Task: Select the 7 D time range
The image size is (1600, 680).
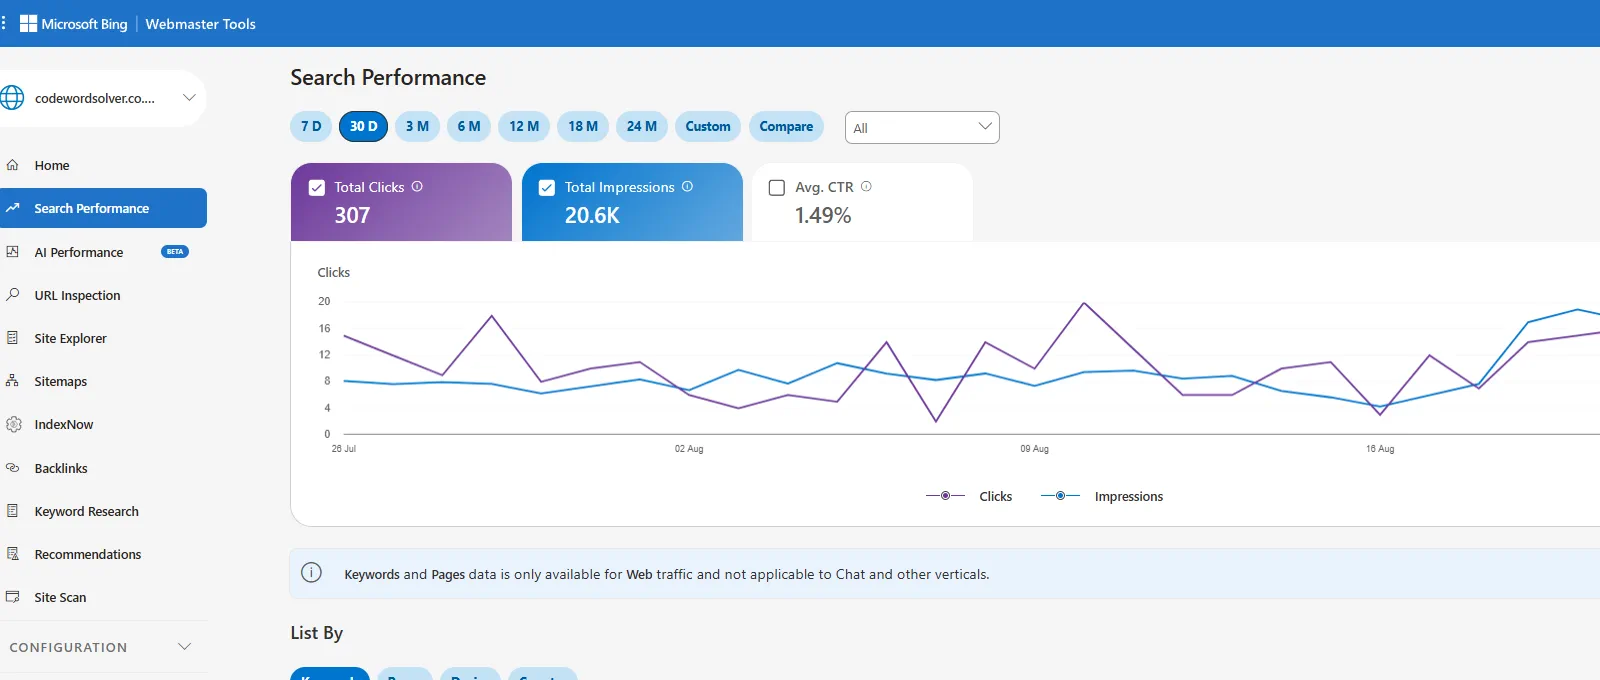Action: click(x=311, y=126)
